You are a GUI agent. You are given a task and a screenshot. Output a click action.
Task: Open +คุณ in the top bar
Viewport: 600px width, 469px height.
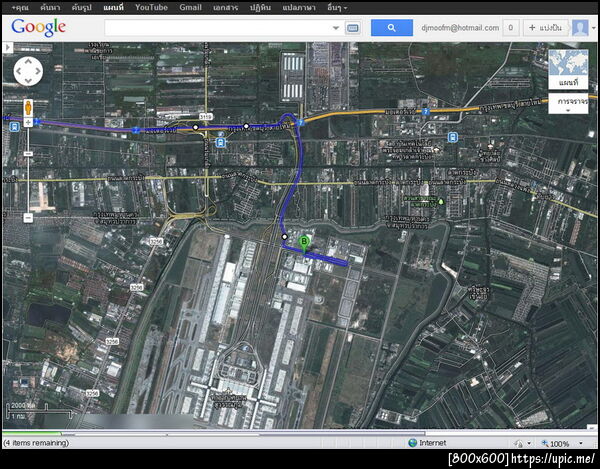pos(20,7)
